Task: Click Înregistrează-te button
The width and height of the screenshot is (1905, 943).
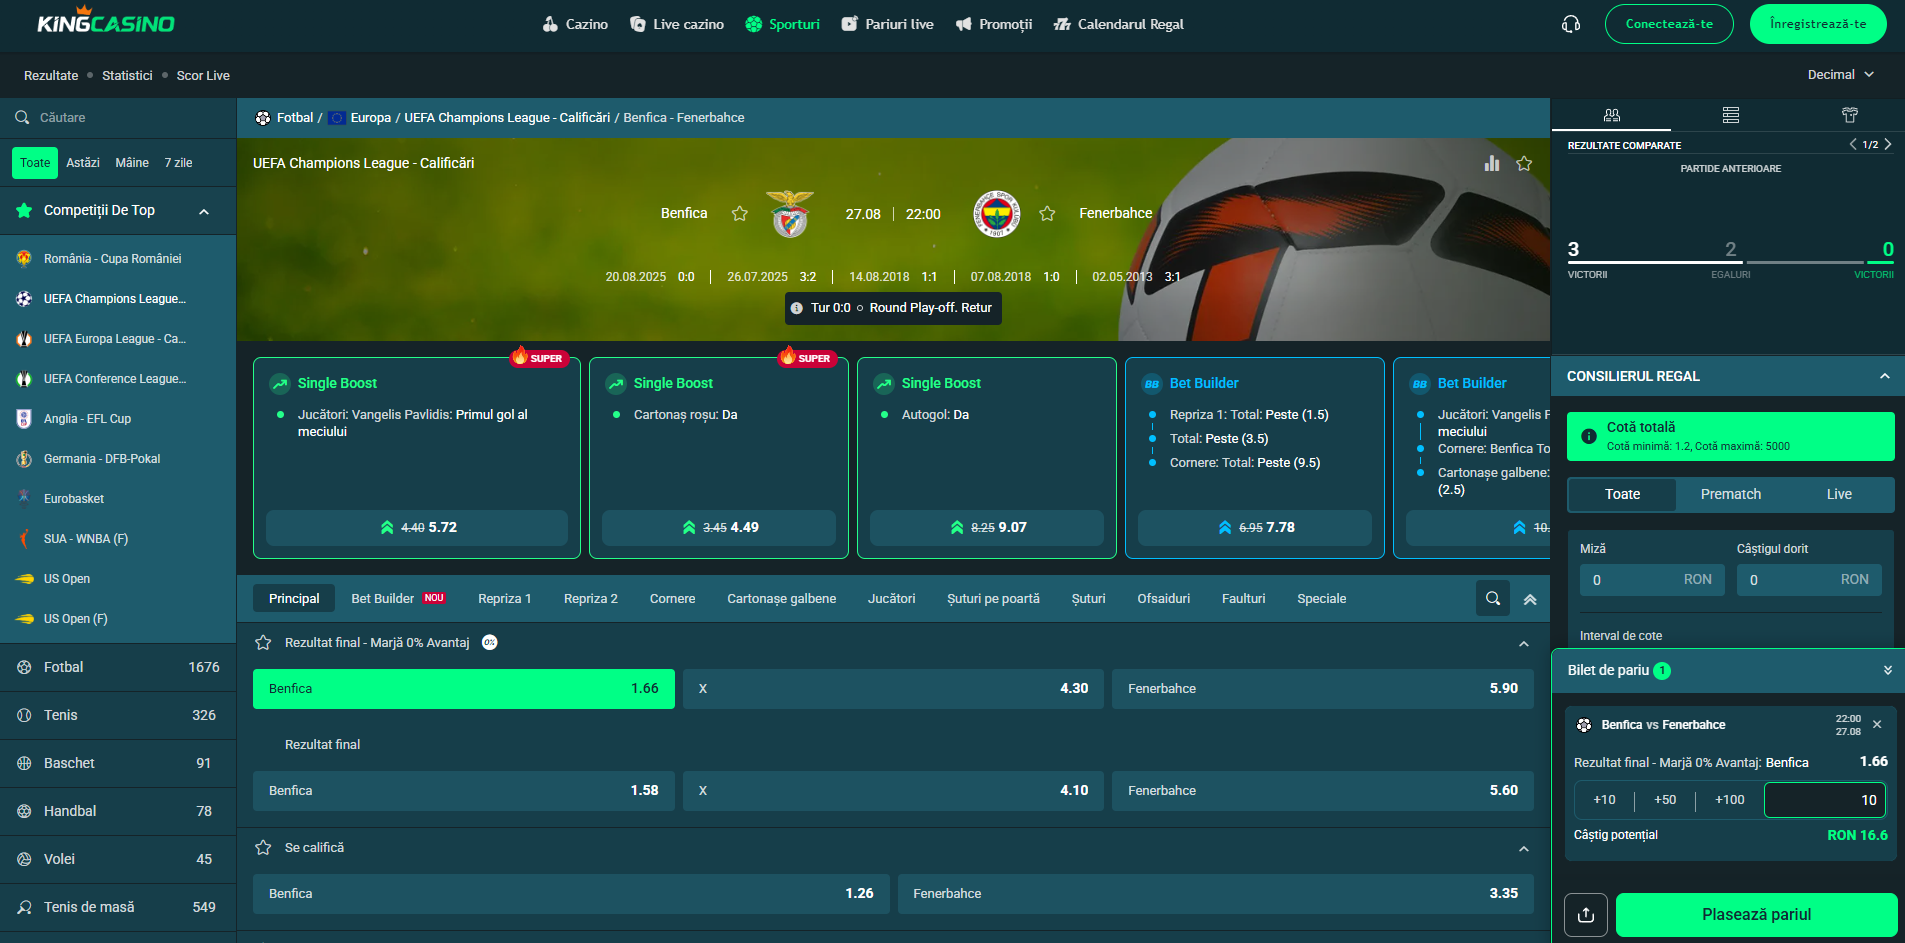Action: [1818, 24]
